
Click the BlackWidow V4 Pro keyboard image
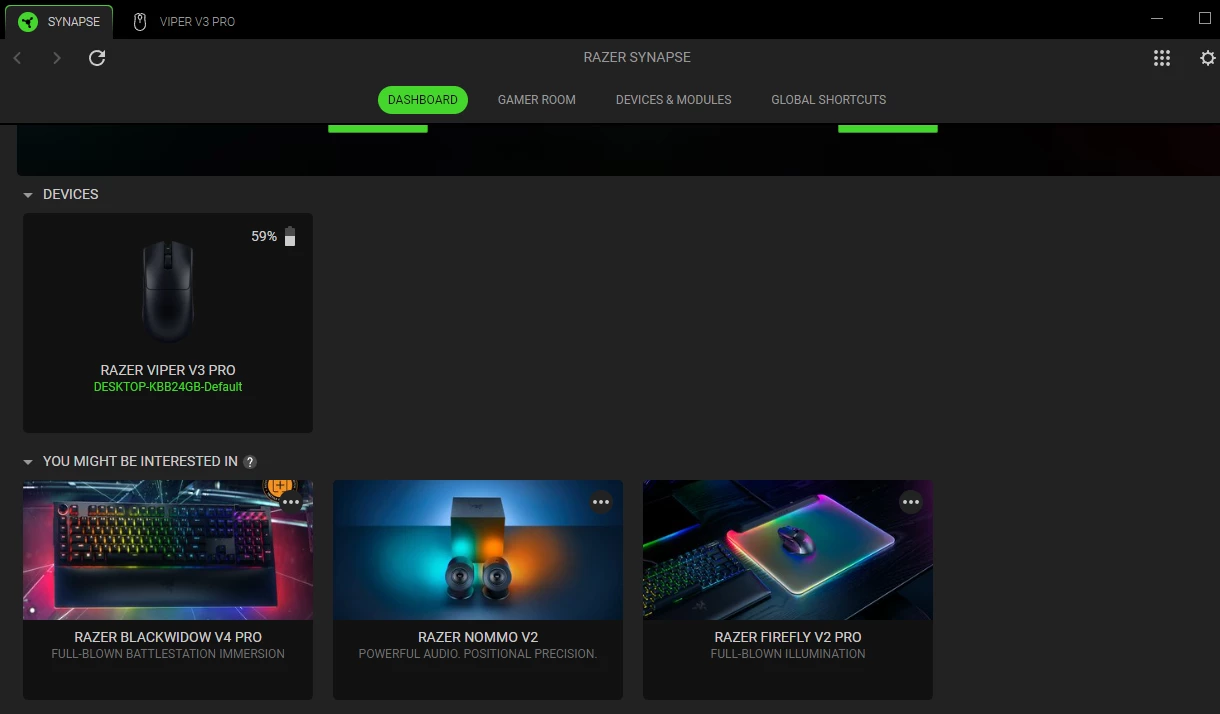[168, 550]
